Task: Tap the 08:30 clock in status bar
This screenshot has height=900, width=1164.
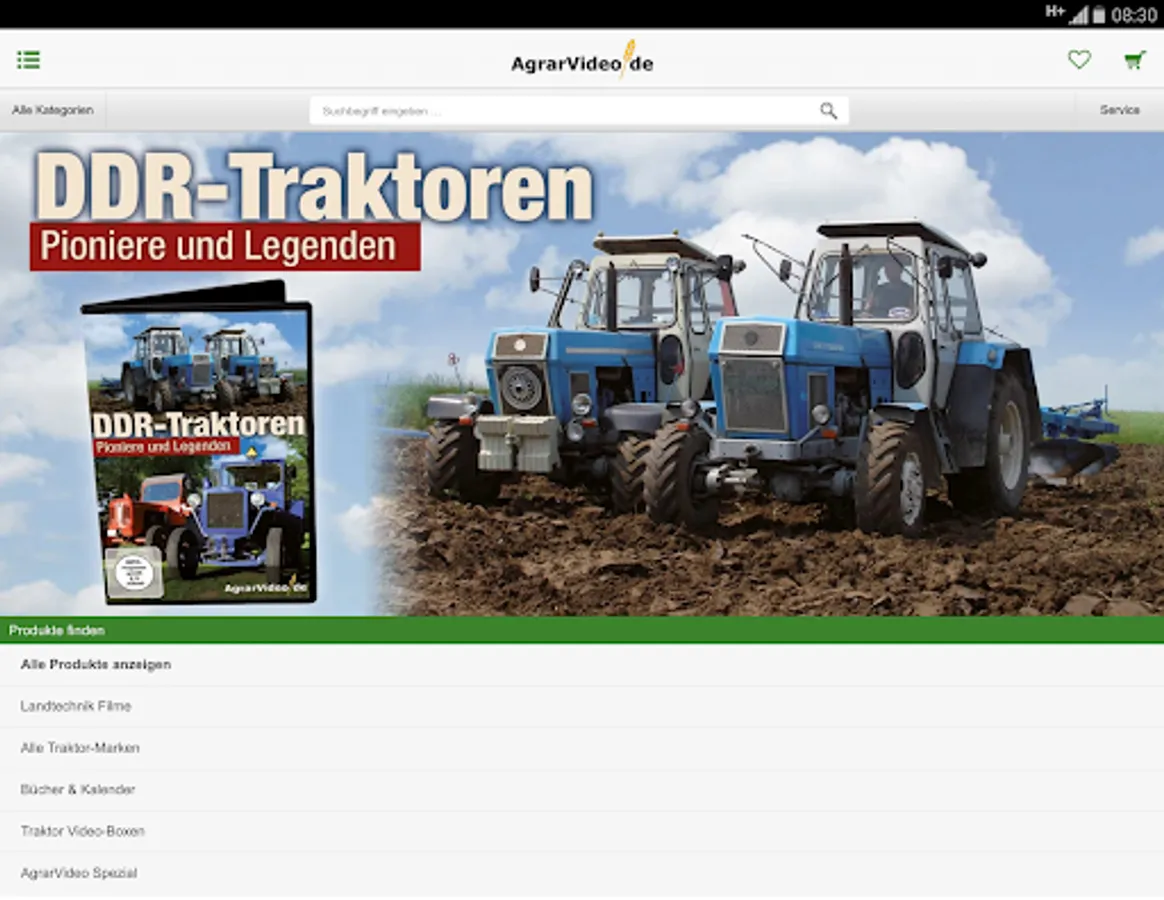Action: pos(1134,15)
